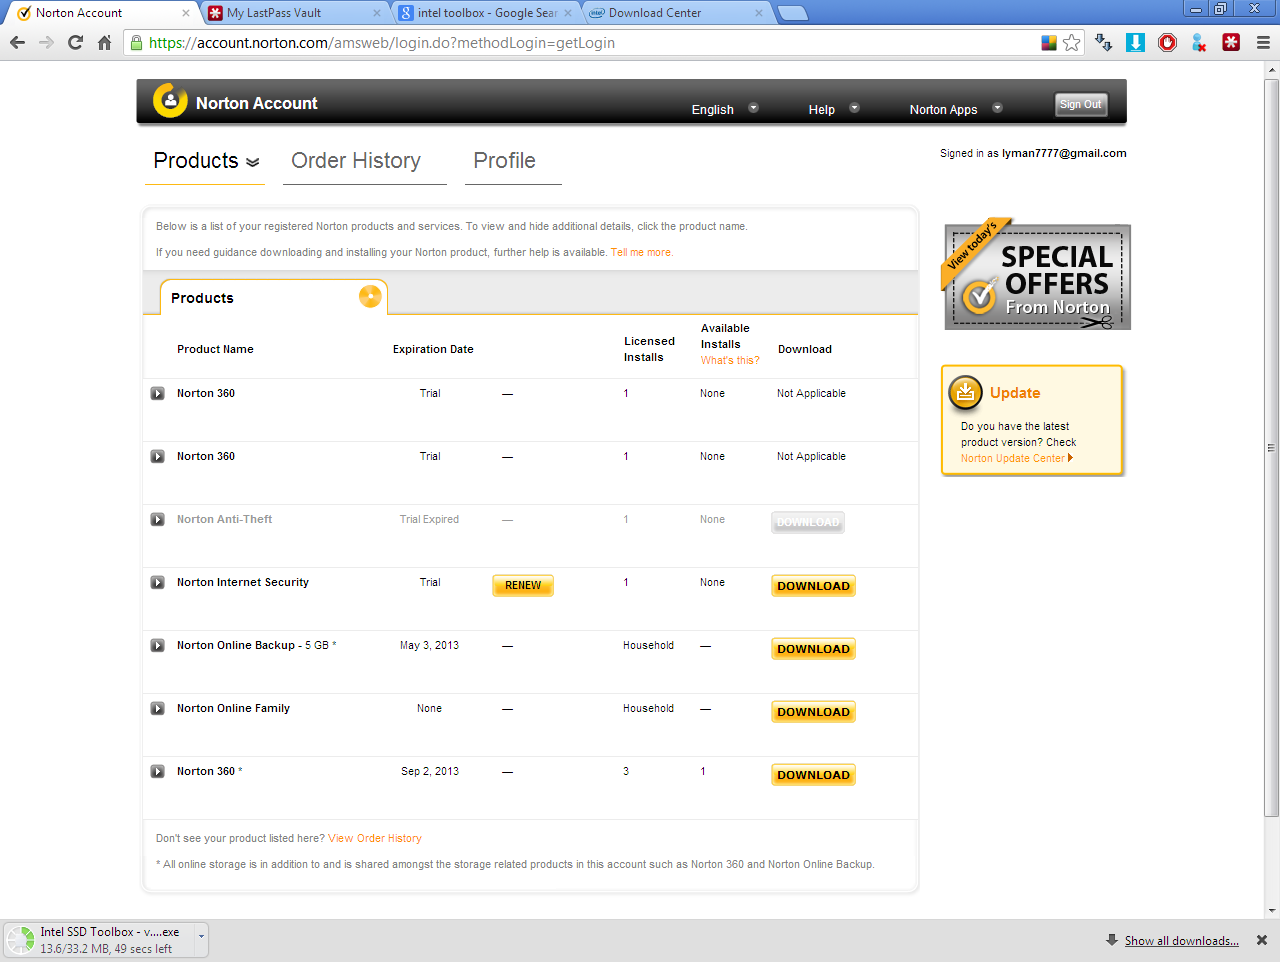Expand the first Norton 360 trial row
The image size is (1280, 962).
click(158, 393)
